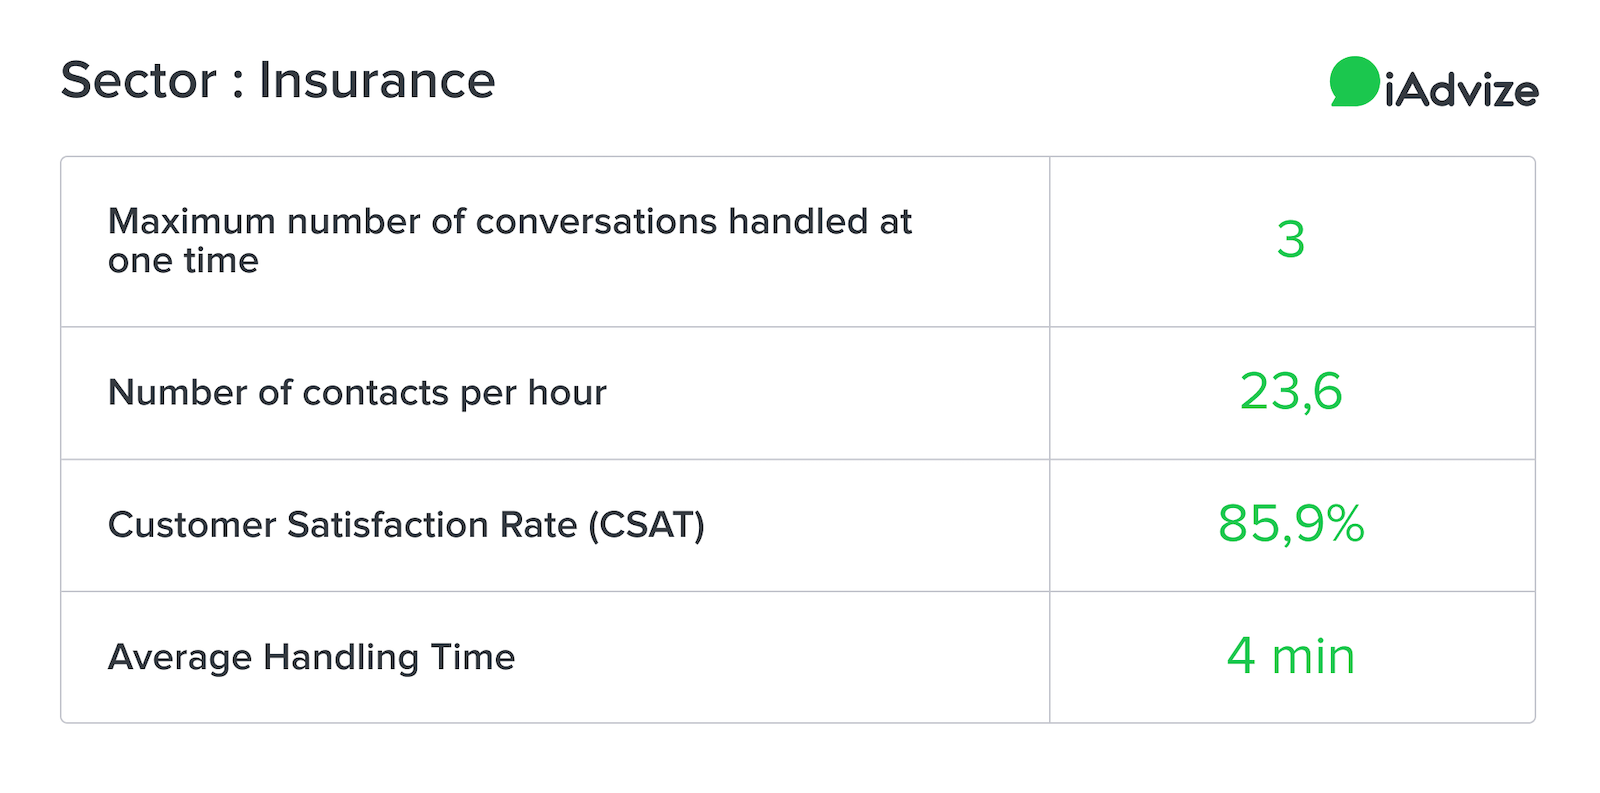This screenshot has width=1600, height=793.
Task: Select the 'Average Handling Time' label
Action: (311, 657)
